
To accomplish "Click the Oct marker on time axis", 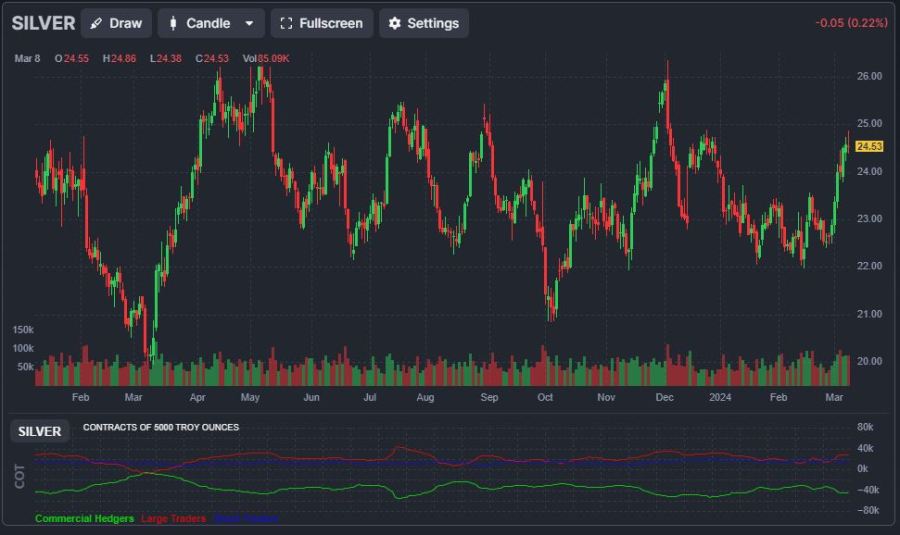I will tap(545, 397).
